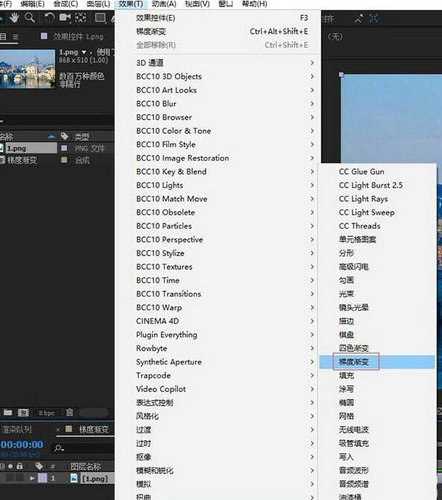Select the highlighted 梯度渐变 submenu item
Image resolution: width=442 pixels, height=500 pixels.
coord(377,362)
